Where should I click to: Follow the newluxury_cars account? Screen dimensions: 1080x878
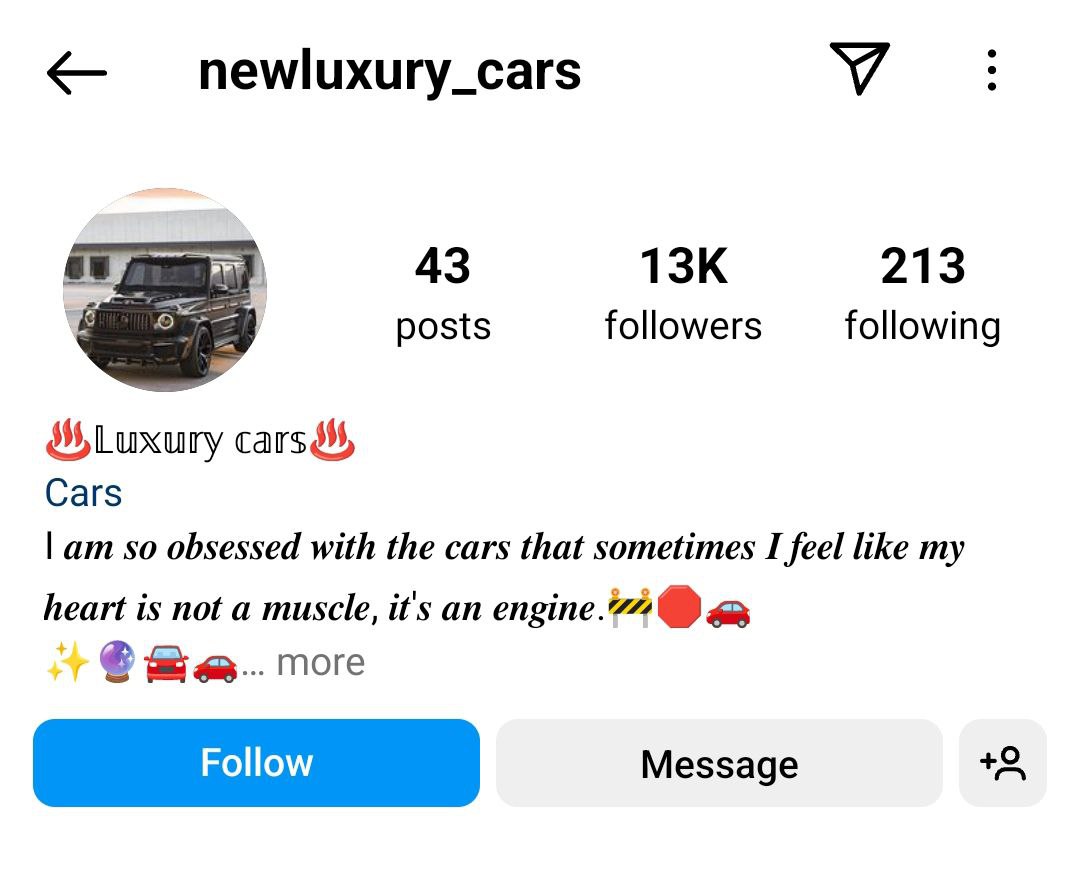pyautogui.click(x=256, y=763)
